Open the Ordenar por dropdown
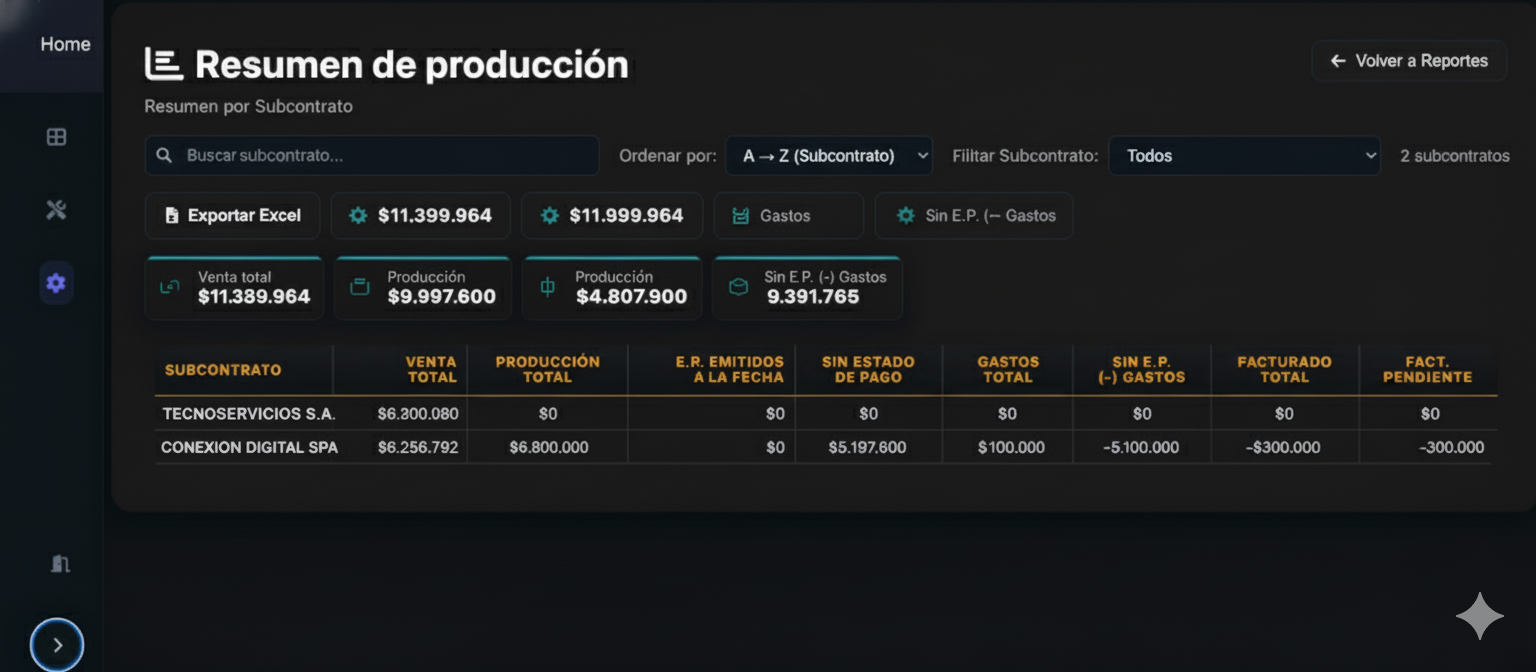Image resolution: width=1536 pixels, height=672 pixels. point(828,155)
